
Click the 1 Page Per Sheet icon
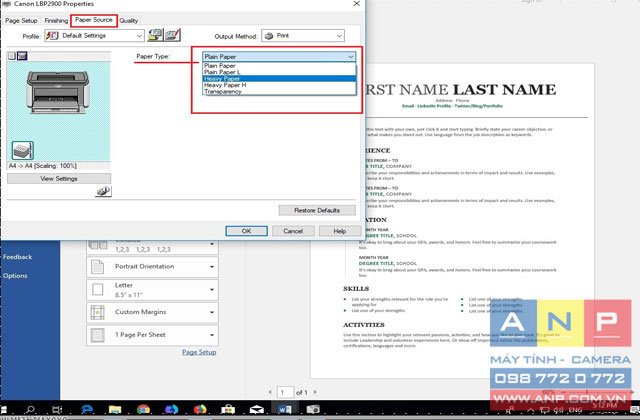click(x=98, y=335)
